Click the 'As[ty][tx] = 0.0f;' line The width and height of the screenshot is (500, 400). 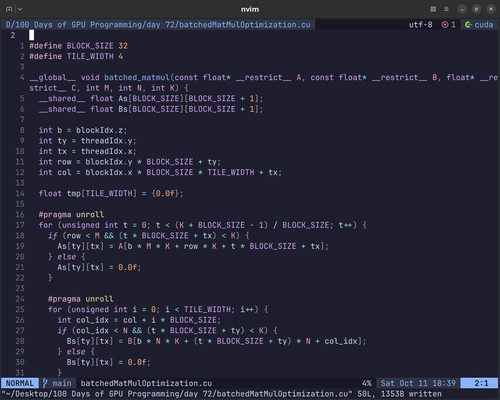(99, 267)
